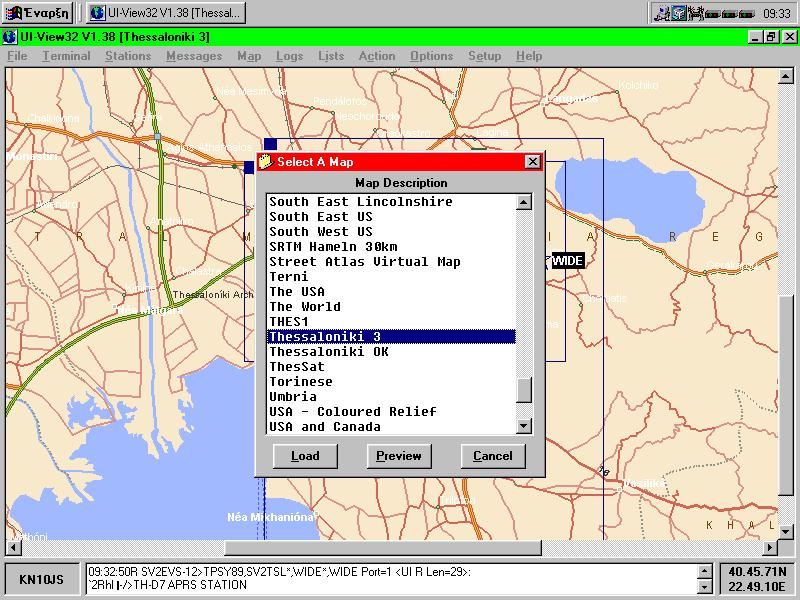Viewport: 800px width, 600px height.
Task: Open the File menu
Action: click(x=17, y=56)
